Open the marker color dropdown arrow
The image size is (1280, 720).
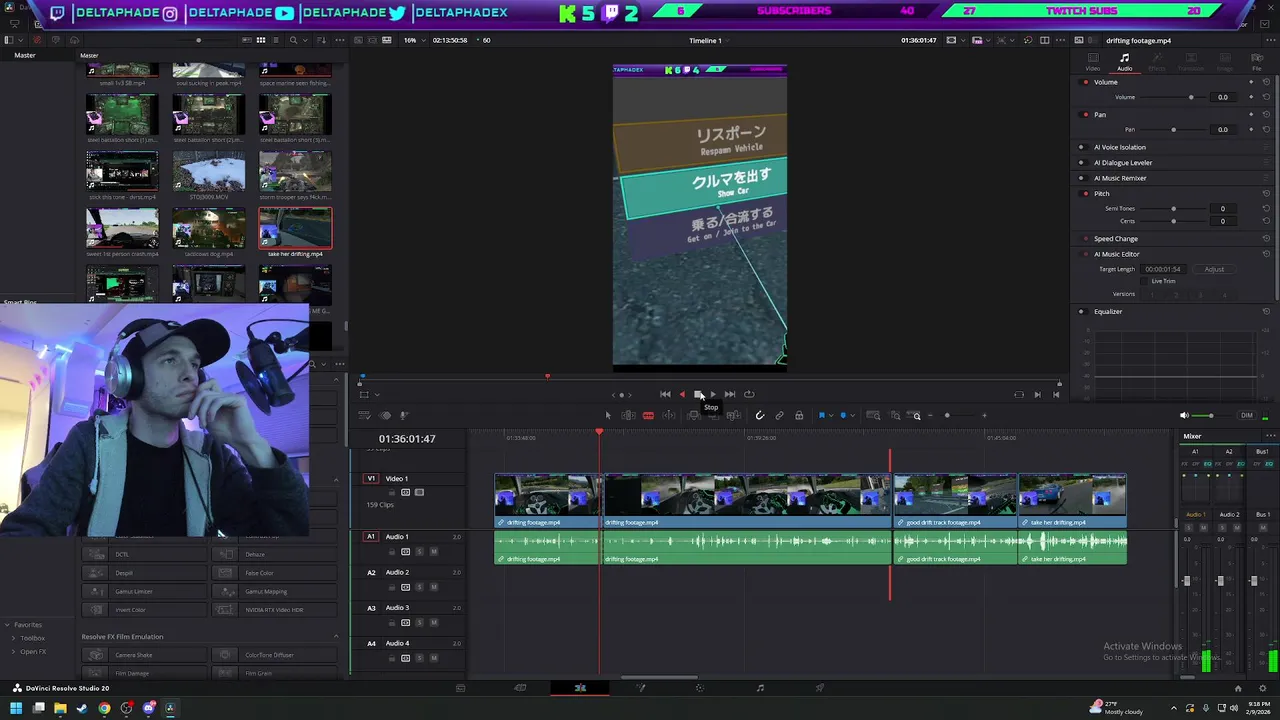coord(852,416)
